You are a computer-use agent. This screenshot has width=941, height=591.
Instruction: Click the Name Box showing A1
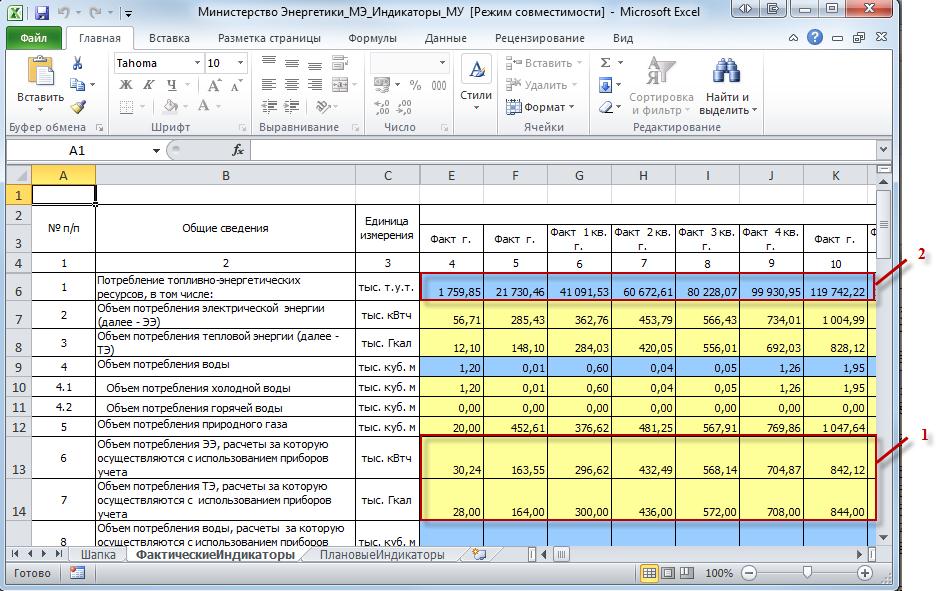pos(77,150)
